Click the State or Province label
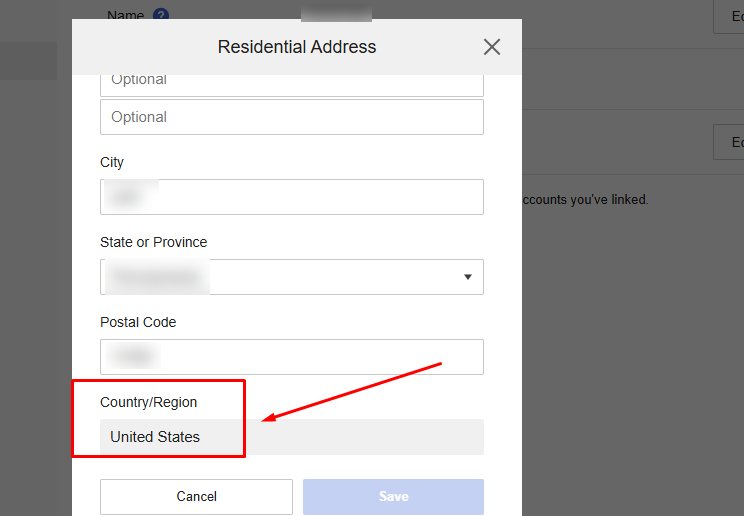744x516 pixels. coord(154,242)
